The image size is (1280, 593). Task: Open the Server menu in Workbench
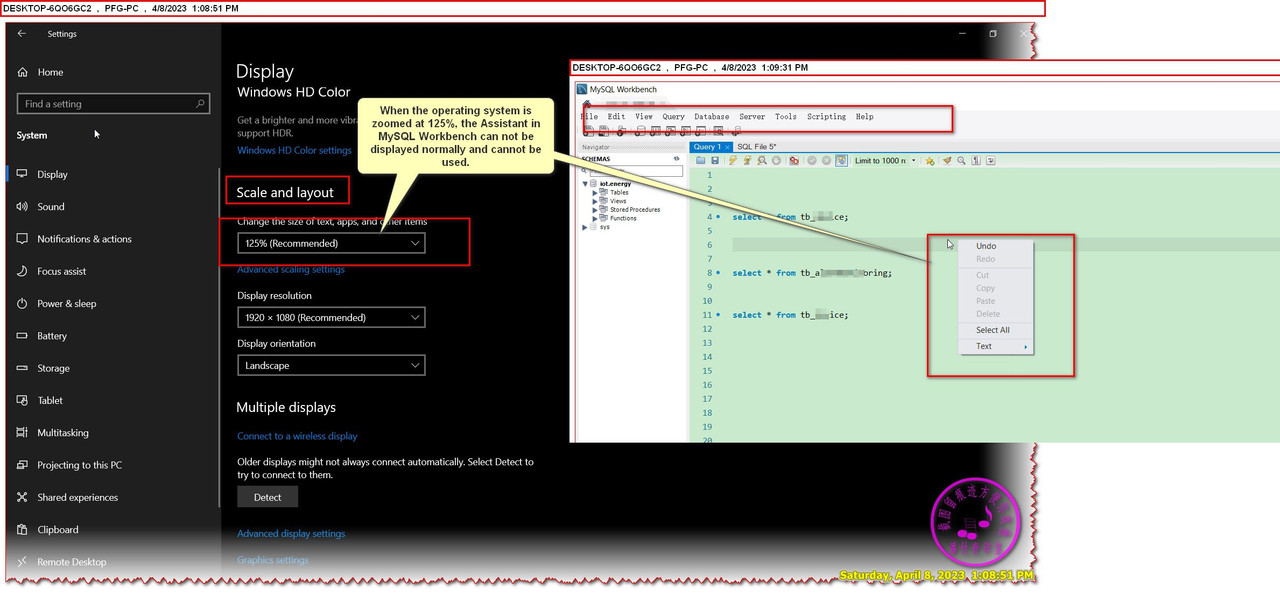coord(752,116)
